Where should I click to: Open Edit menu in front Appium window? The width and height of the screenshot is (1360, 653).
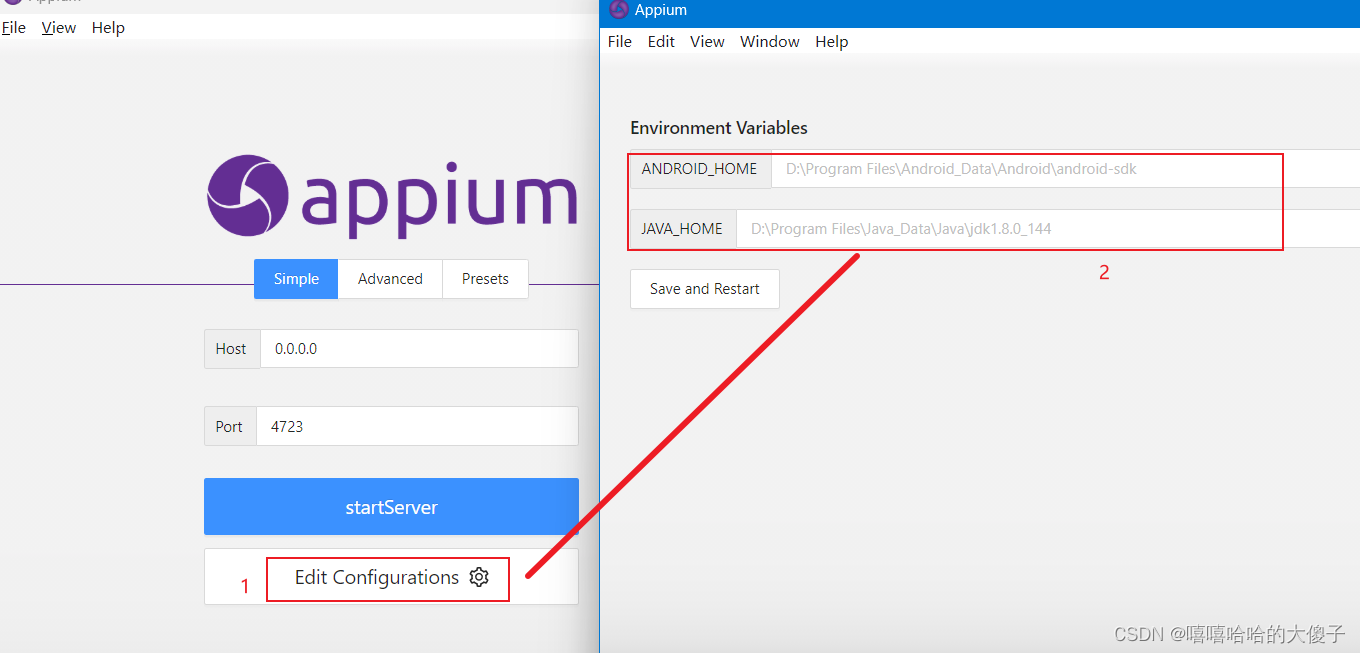[x=661, y=41]
